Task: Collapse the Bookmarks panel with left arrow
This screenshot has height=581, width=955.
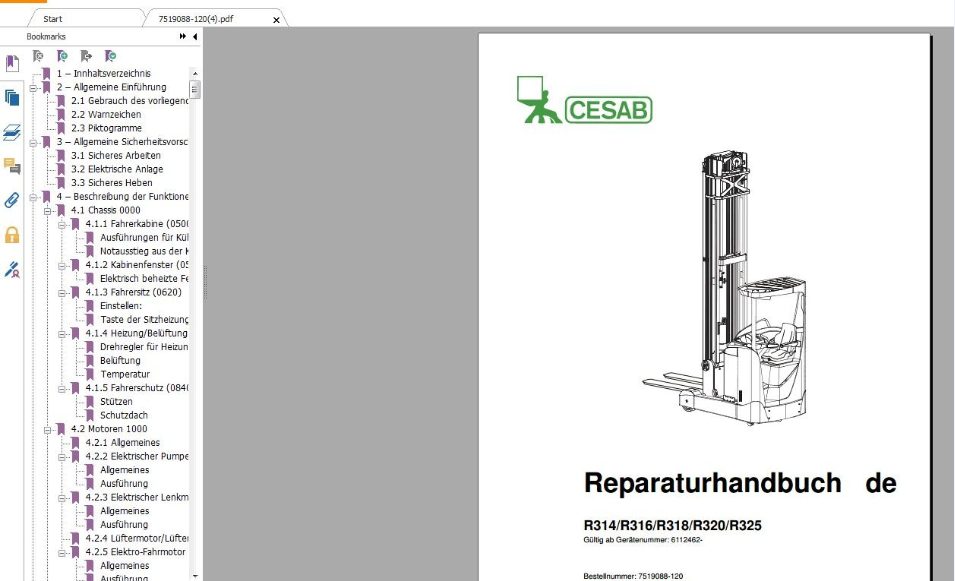Action: click(195, 37)
